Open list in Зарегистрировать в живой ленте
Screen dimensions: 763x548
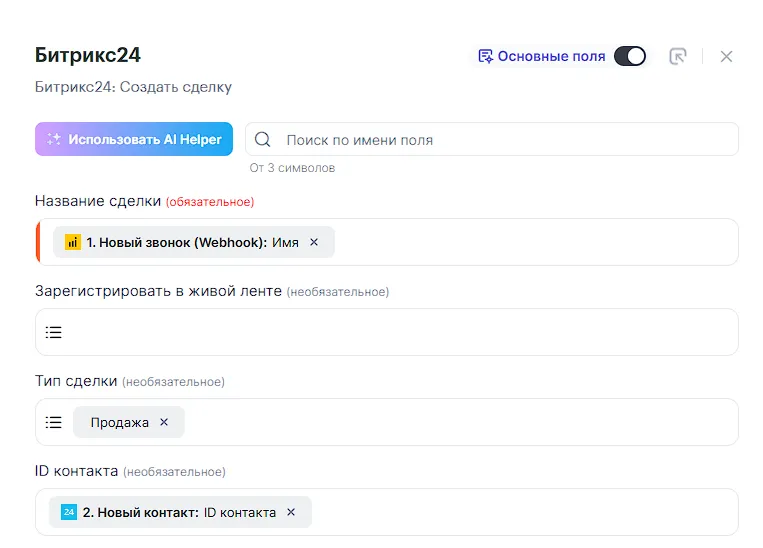[54, 332]
